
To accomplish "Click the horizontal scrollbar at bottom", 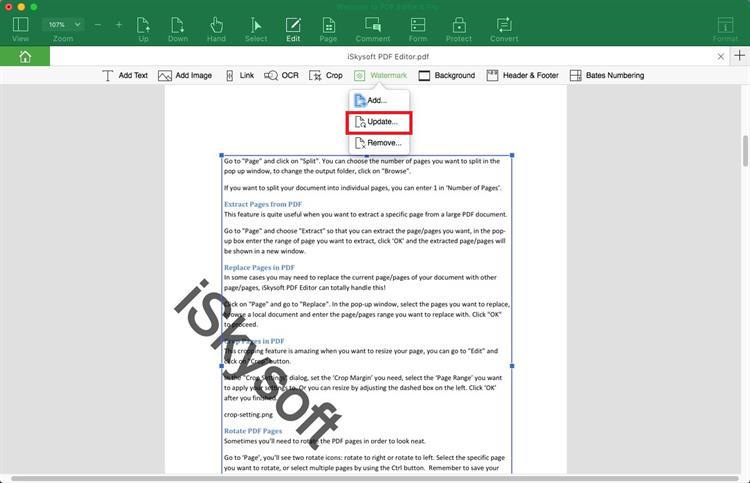I will point(375,478).
